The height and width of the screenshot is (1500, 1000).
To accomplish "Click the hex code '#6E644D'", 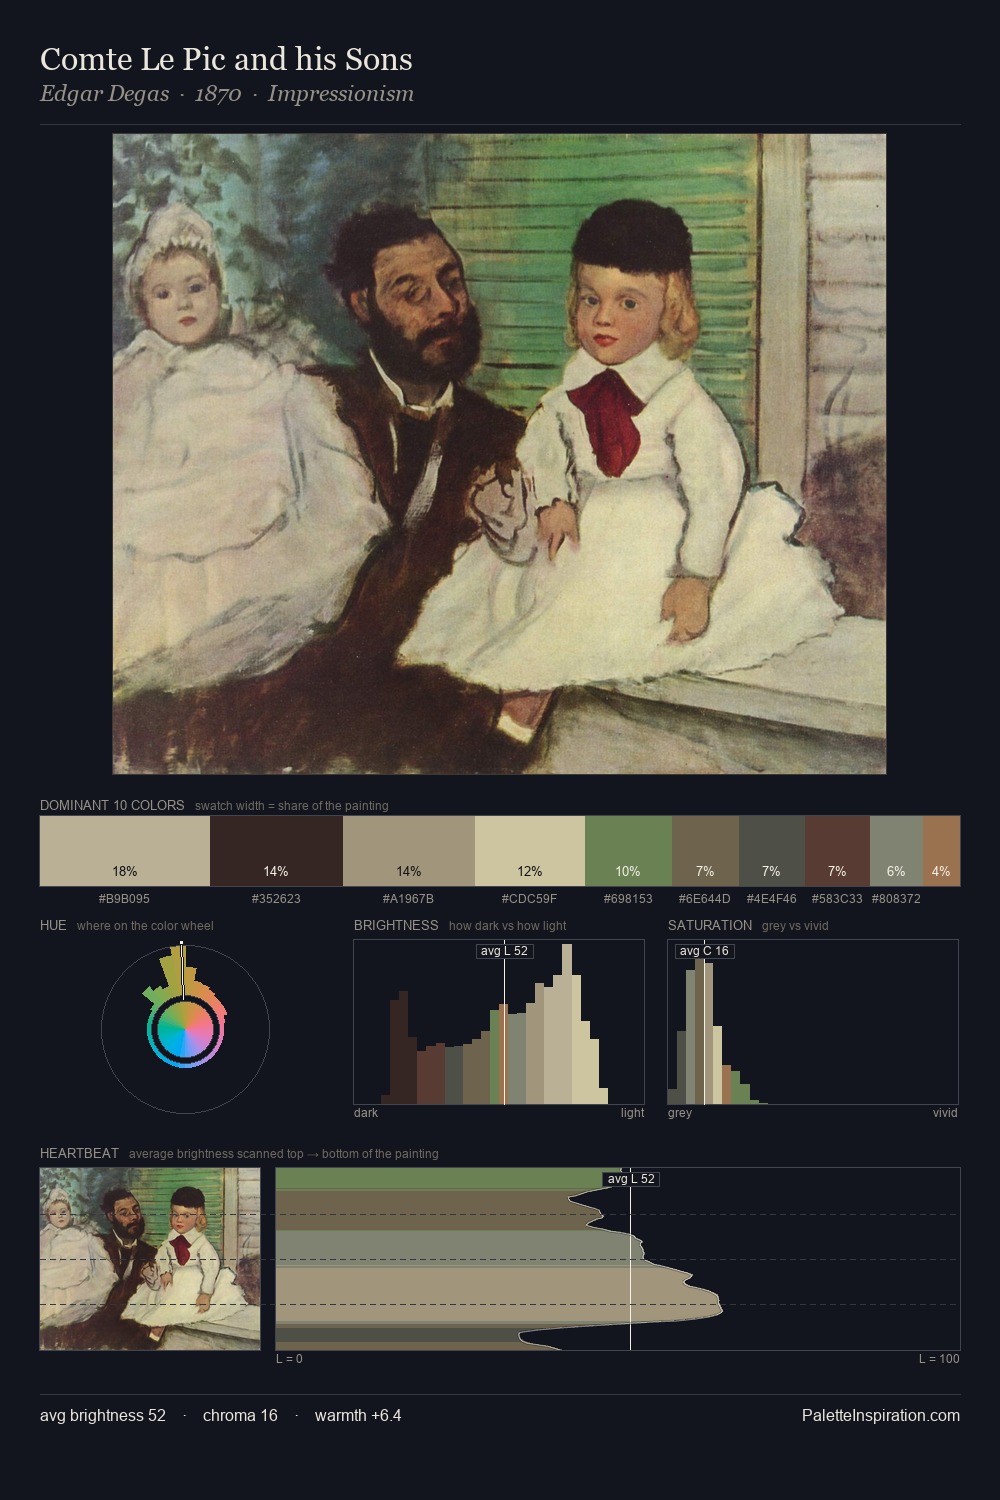I will click(706, 899).
